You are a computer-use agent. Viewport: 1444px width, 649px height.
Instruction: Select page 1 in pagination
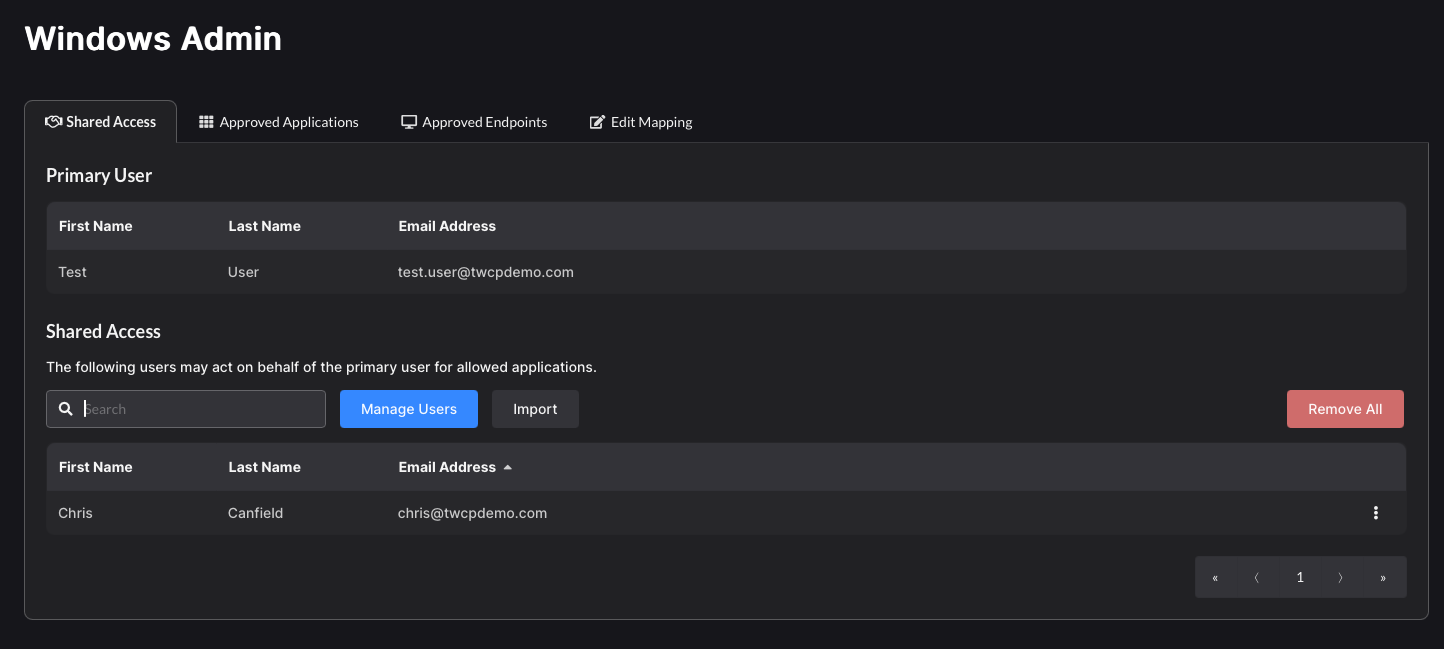pyautogui.click(x=1300, y=578)
